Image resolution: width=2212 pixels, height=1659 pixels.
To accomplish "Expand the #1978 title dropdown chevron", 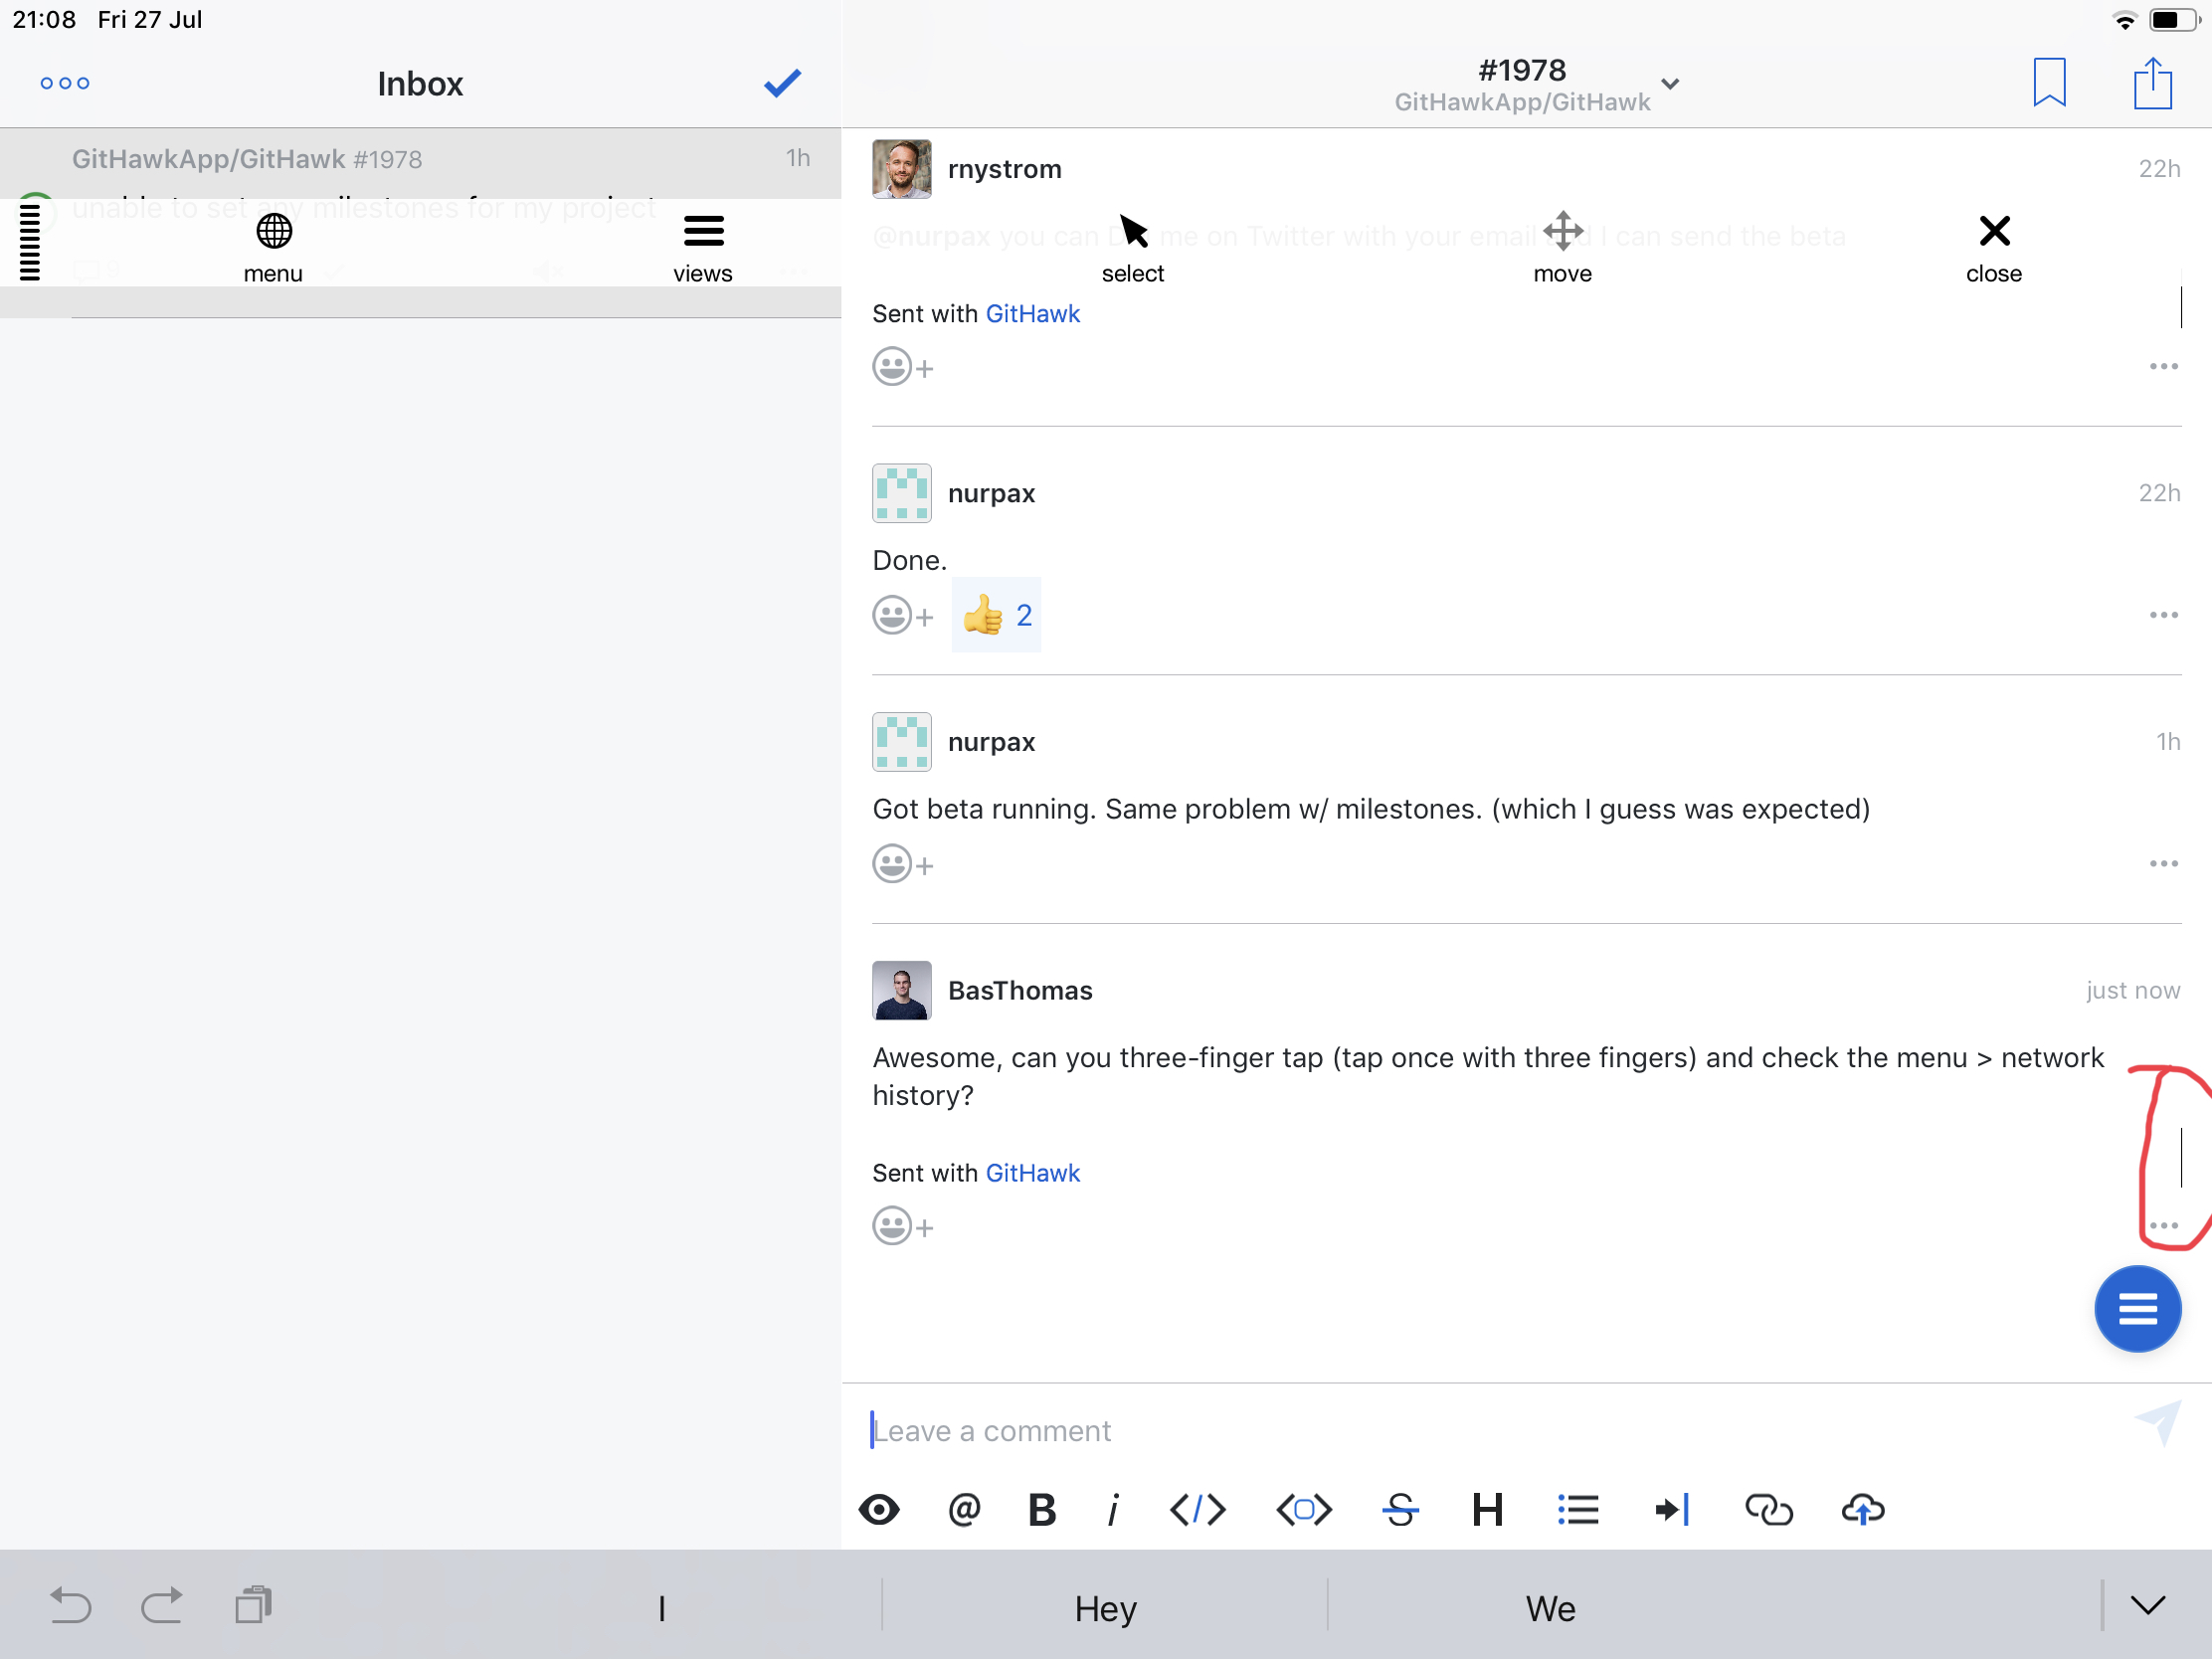I will click(1670, 84).
